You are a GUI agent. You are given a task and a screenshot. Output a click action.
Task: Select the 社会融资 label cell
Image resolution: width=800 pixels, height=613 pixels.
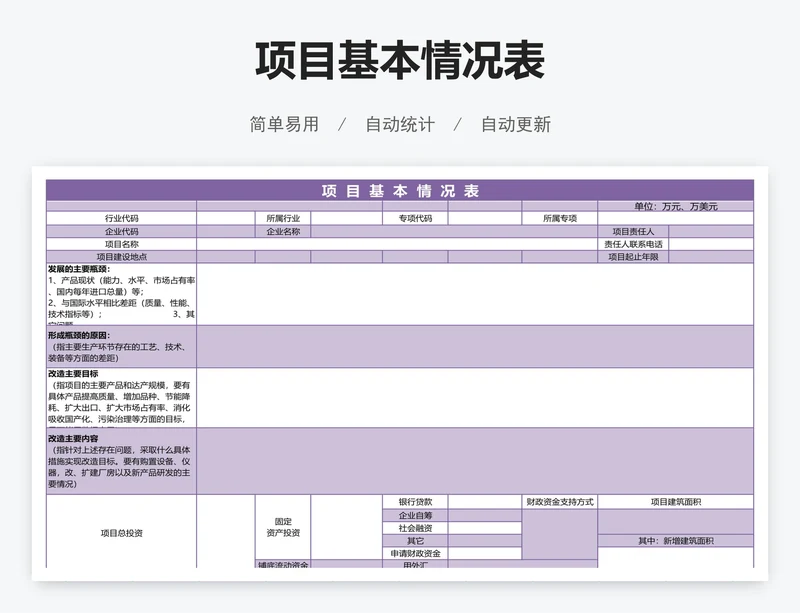(415, 528)
